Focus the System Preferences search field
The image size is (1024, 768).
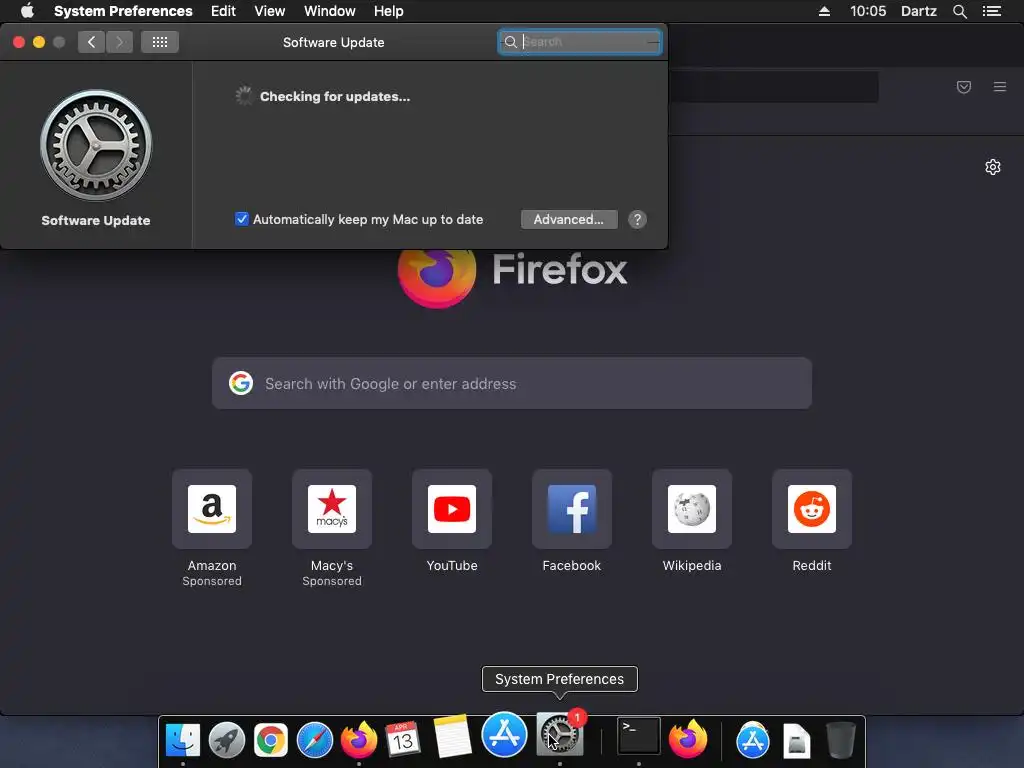580,42
